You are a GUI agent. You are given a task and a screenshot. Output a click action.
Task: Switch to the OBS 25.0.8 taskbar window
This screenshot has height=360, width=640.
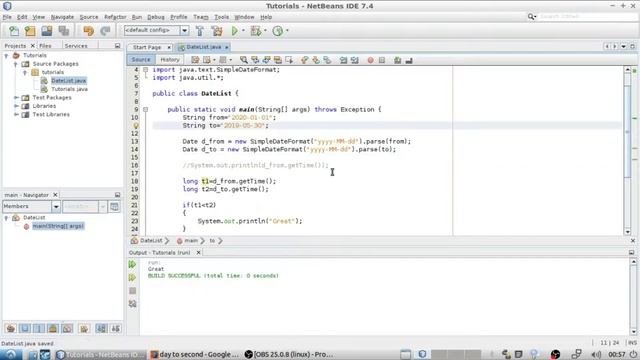click(289, 354)
